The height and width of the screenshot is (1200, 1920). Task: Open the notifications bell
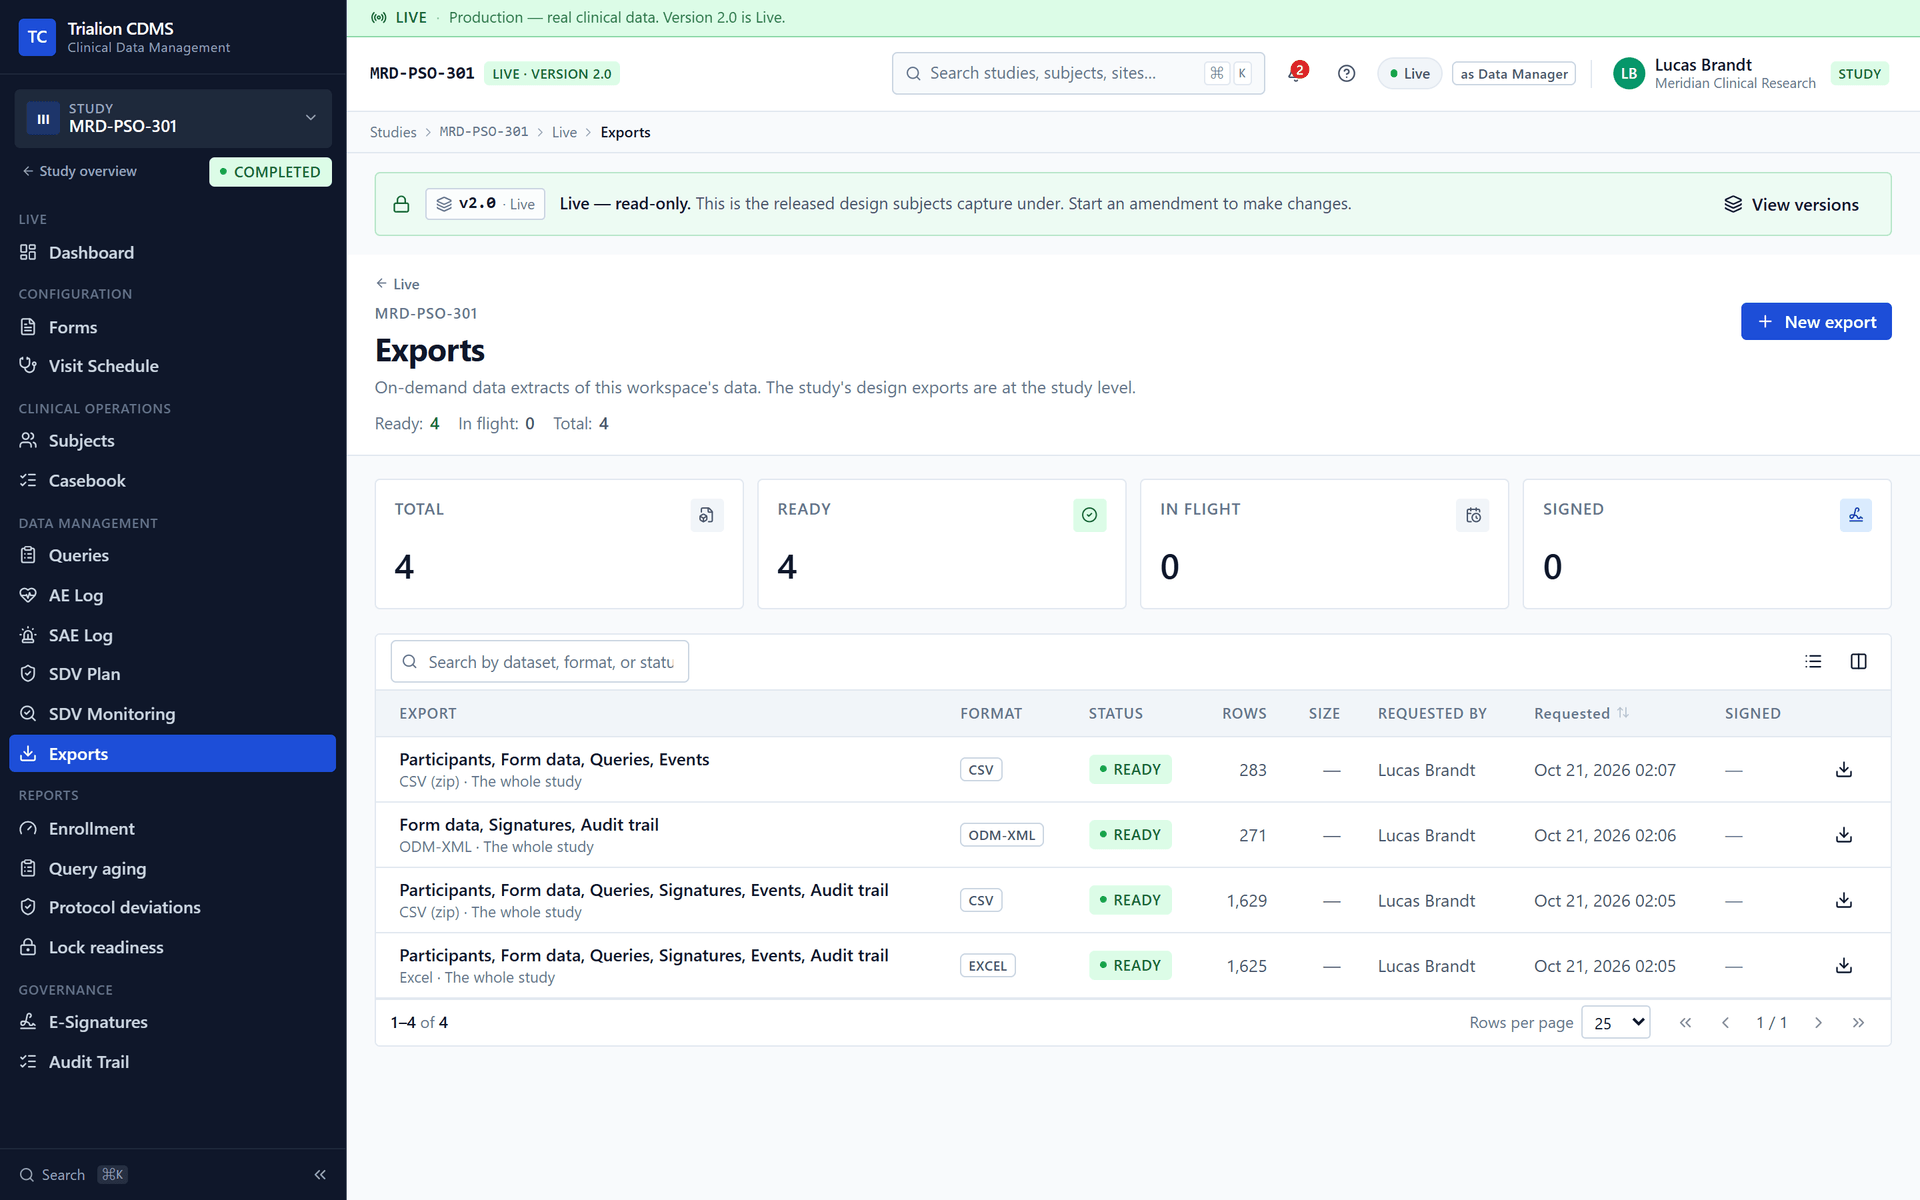pos(1296,73)
